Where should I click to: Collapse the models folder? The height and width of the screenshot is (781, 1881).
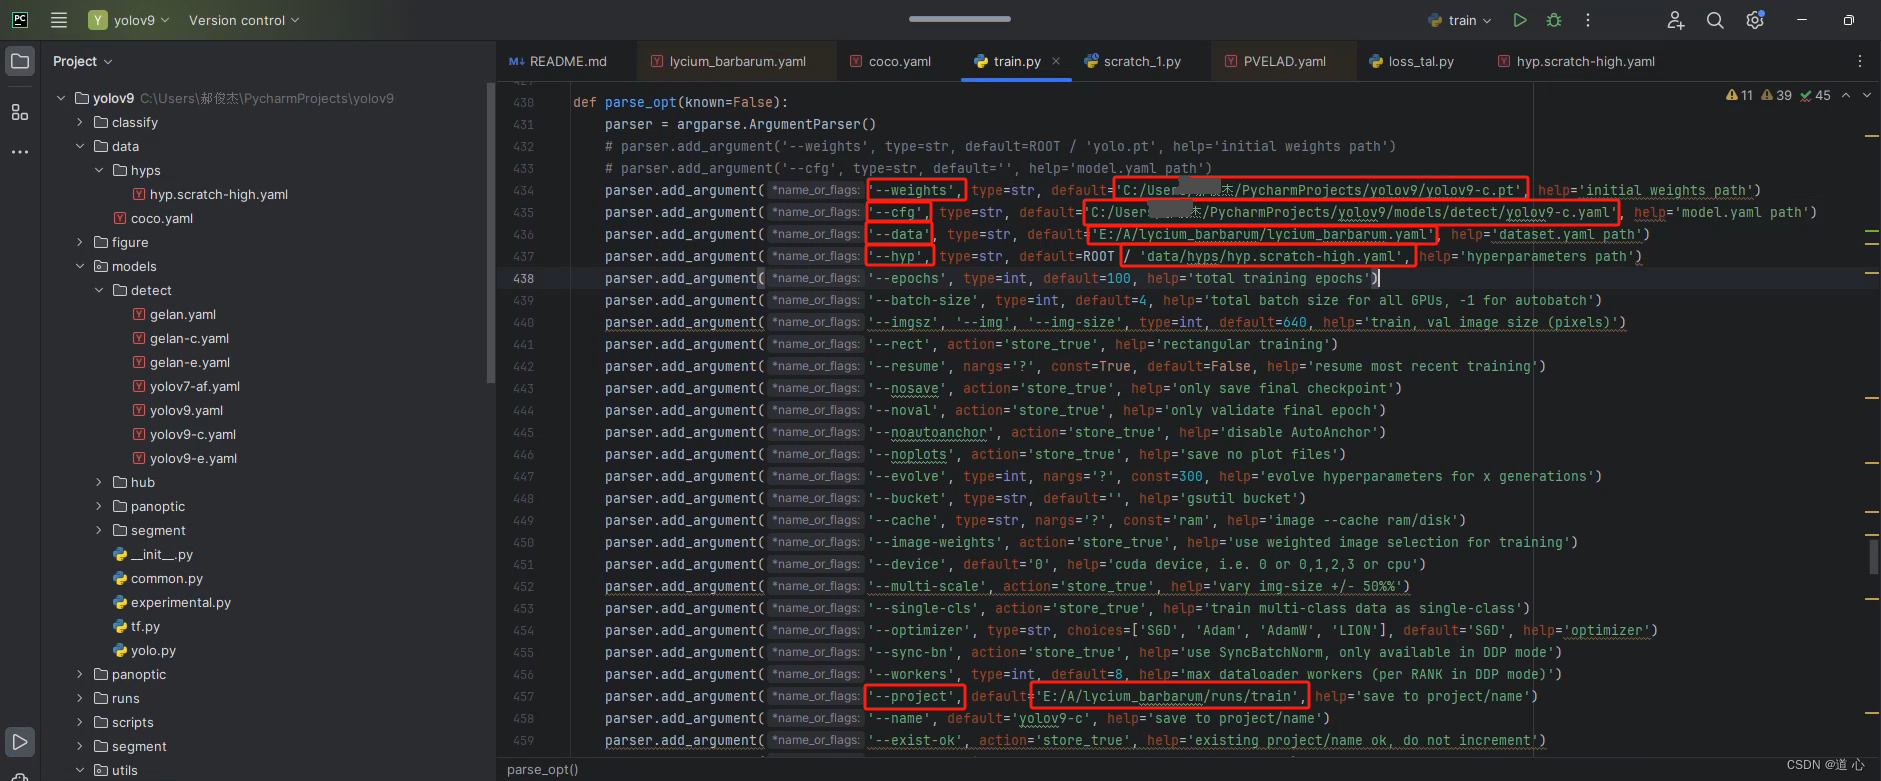(80, 266)
